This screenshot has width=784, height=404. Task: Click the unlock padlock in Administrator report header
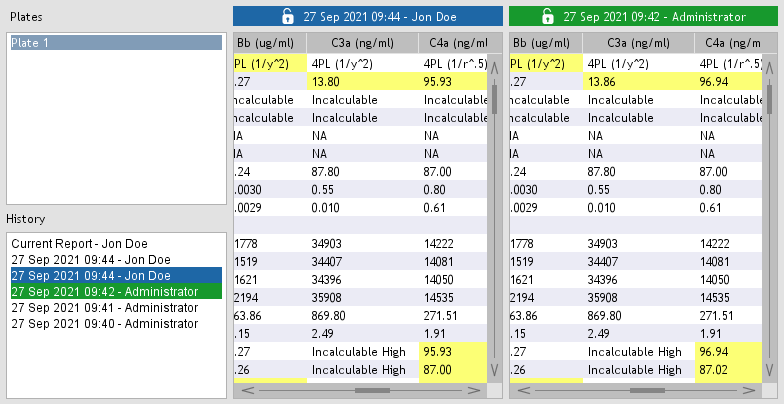pyautogui.click(x=548, y=16)
